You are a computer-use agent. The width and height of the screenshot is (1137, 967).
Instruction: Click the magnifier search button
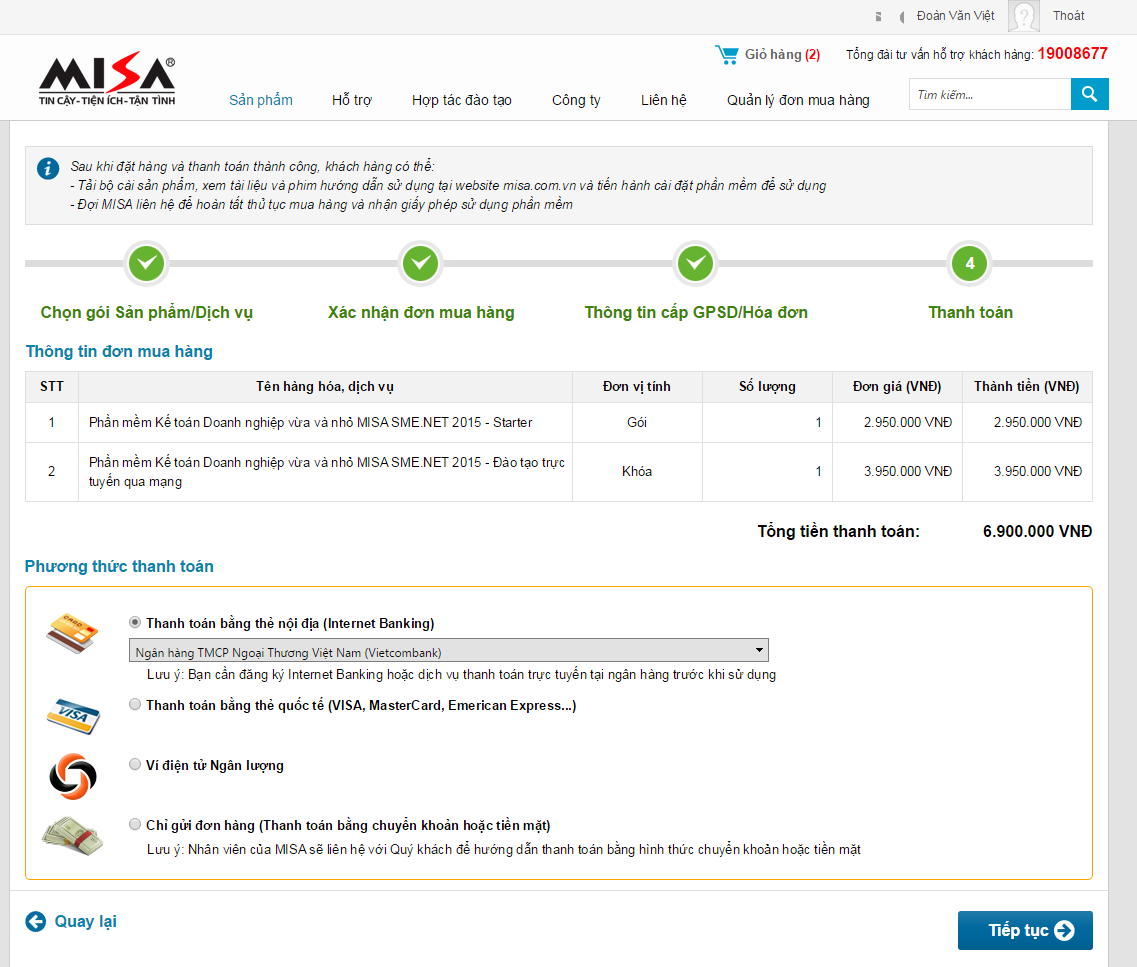point(1089,95)
